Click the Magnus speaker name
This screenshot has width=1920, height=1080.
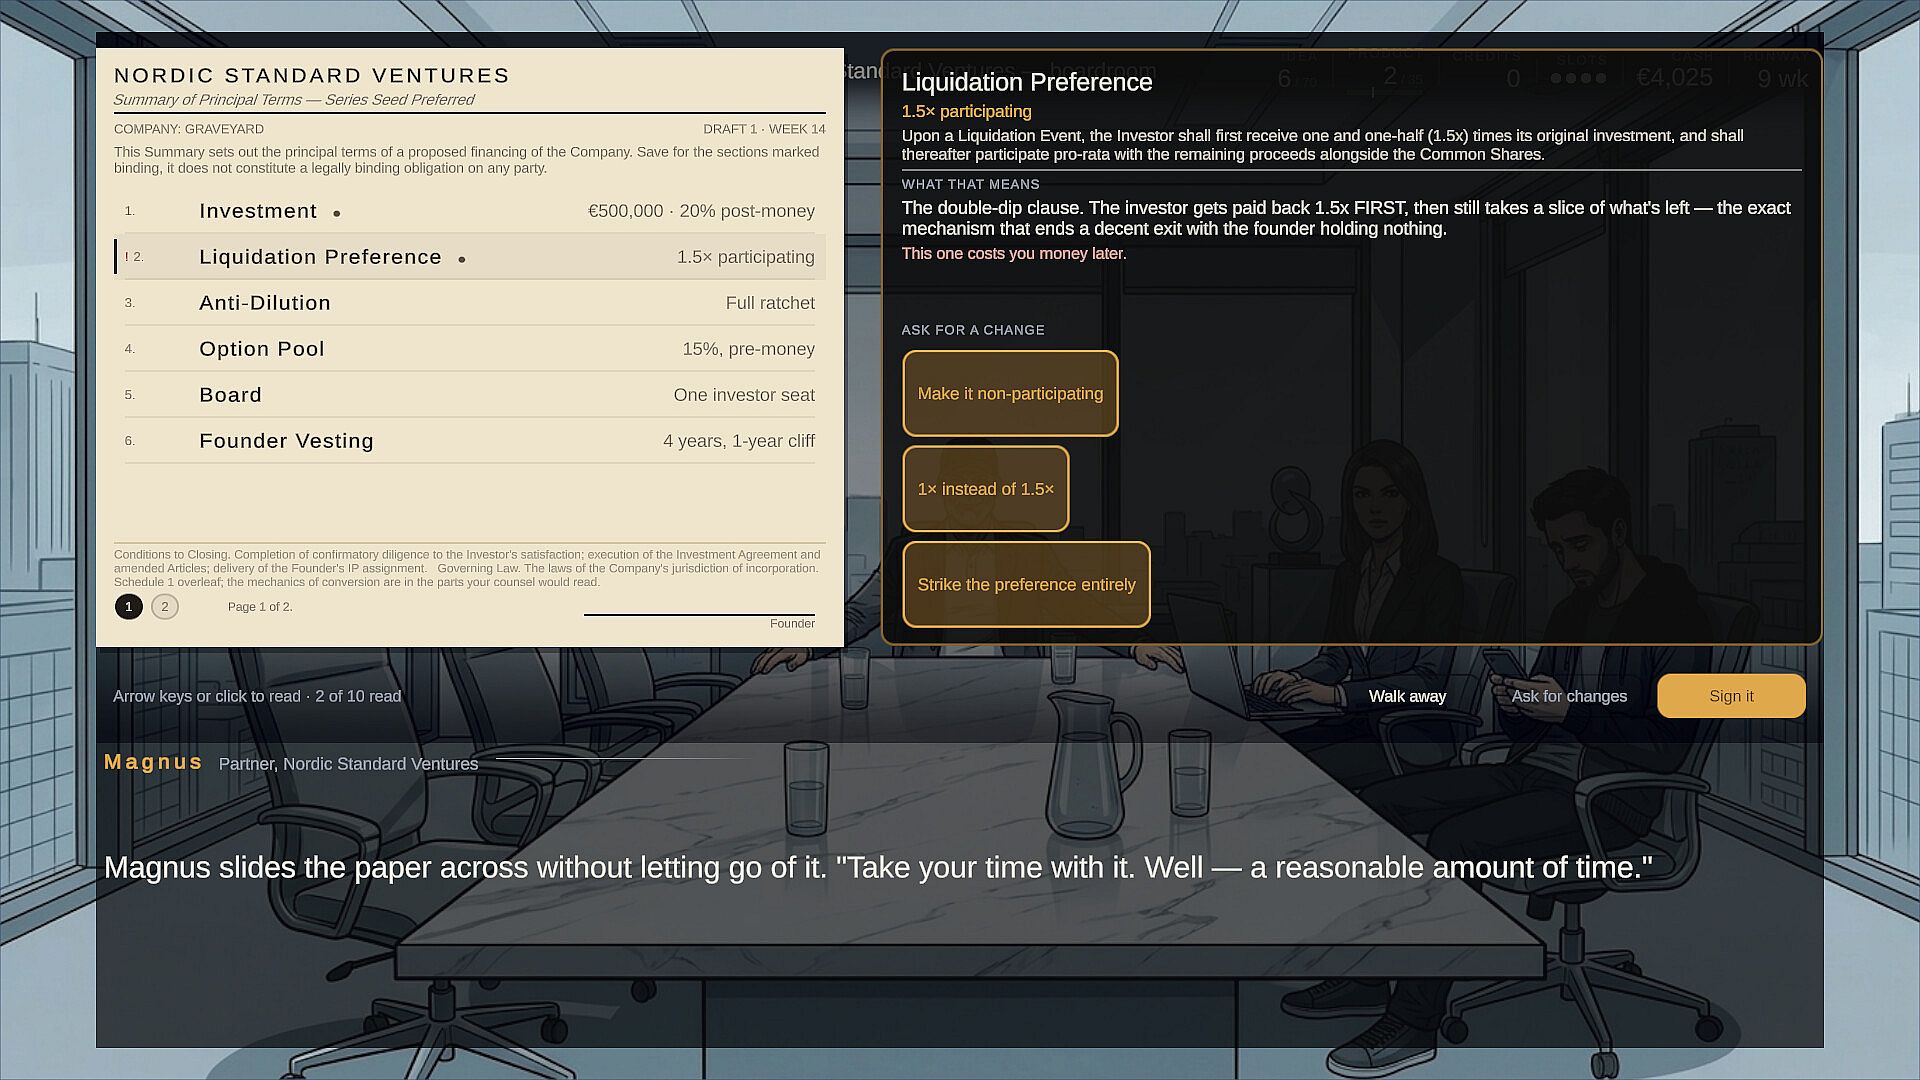coord(153,762)
